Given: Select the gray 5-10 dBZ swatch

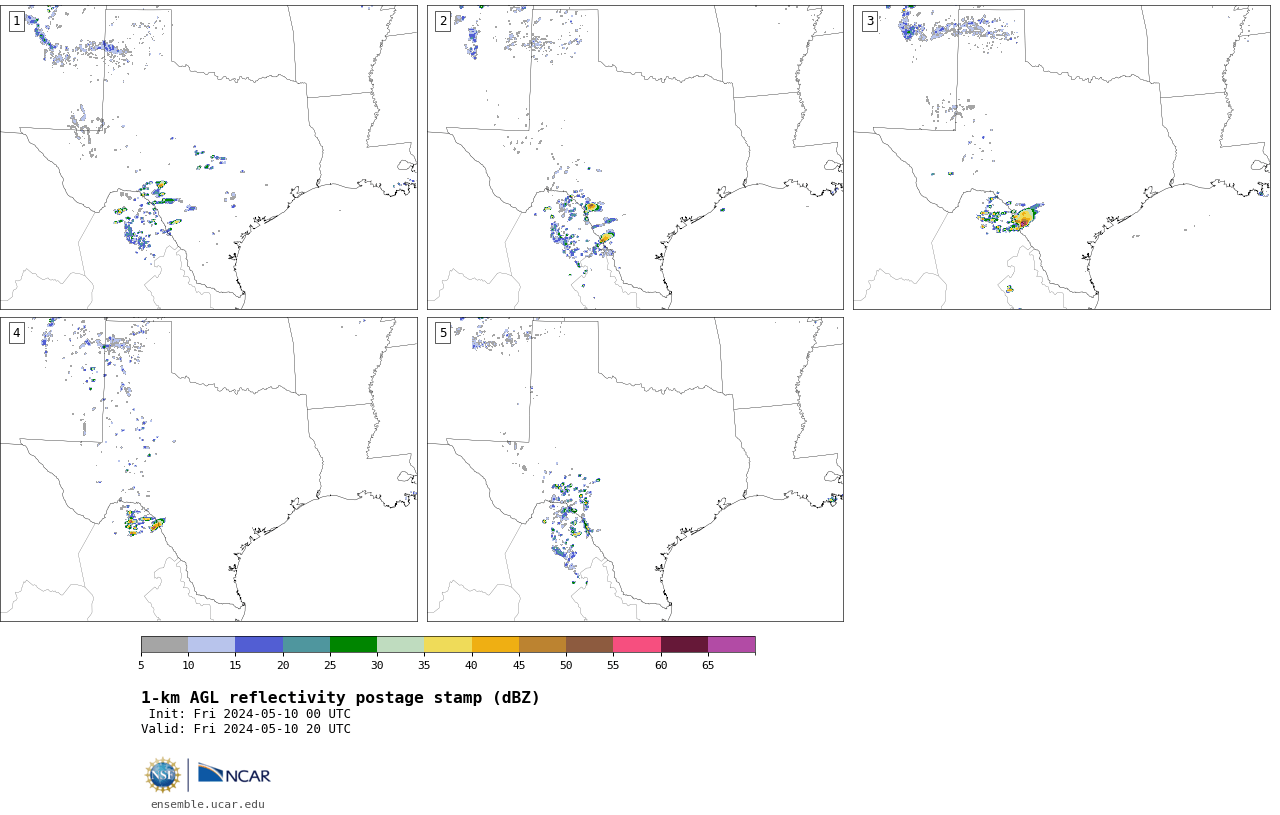Looking at the screenshot, I should tap(164, 644).
